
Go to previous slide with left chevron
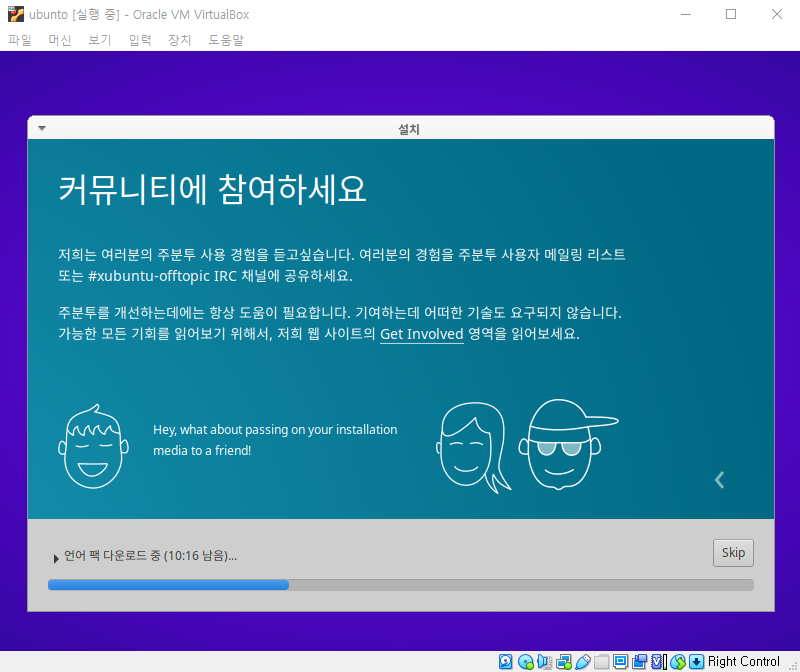pyautogui.click(x=719, y=480)
